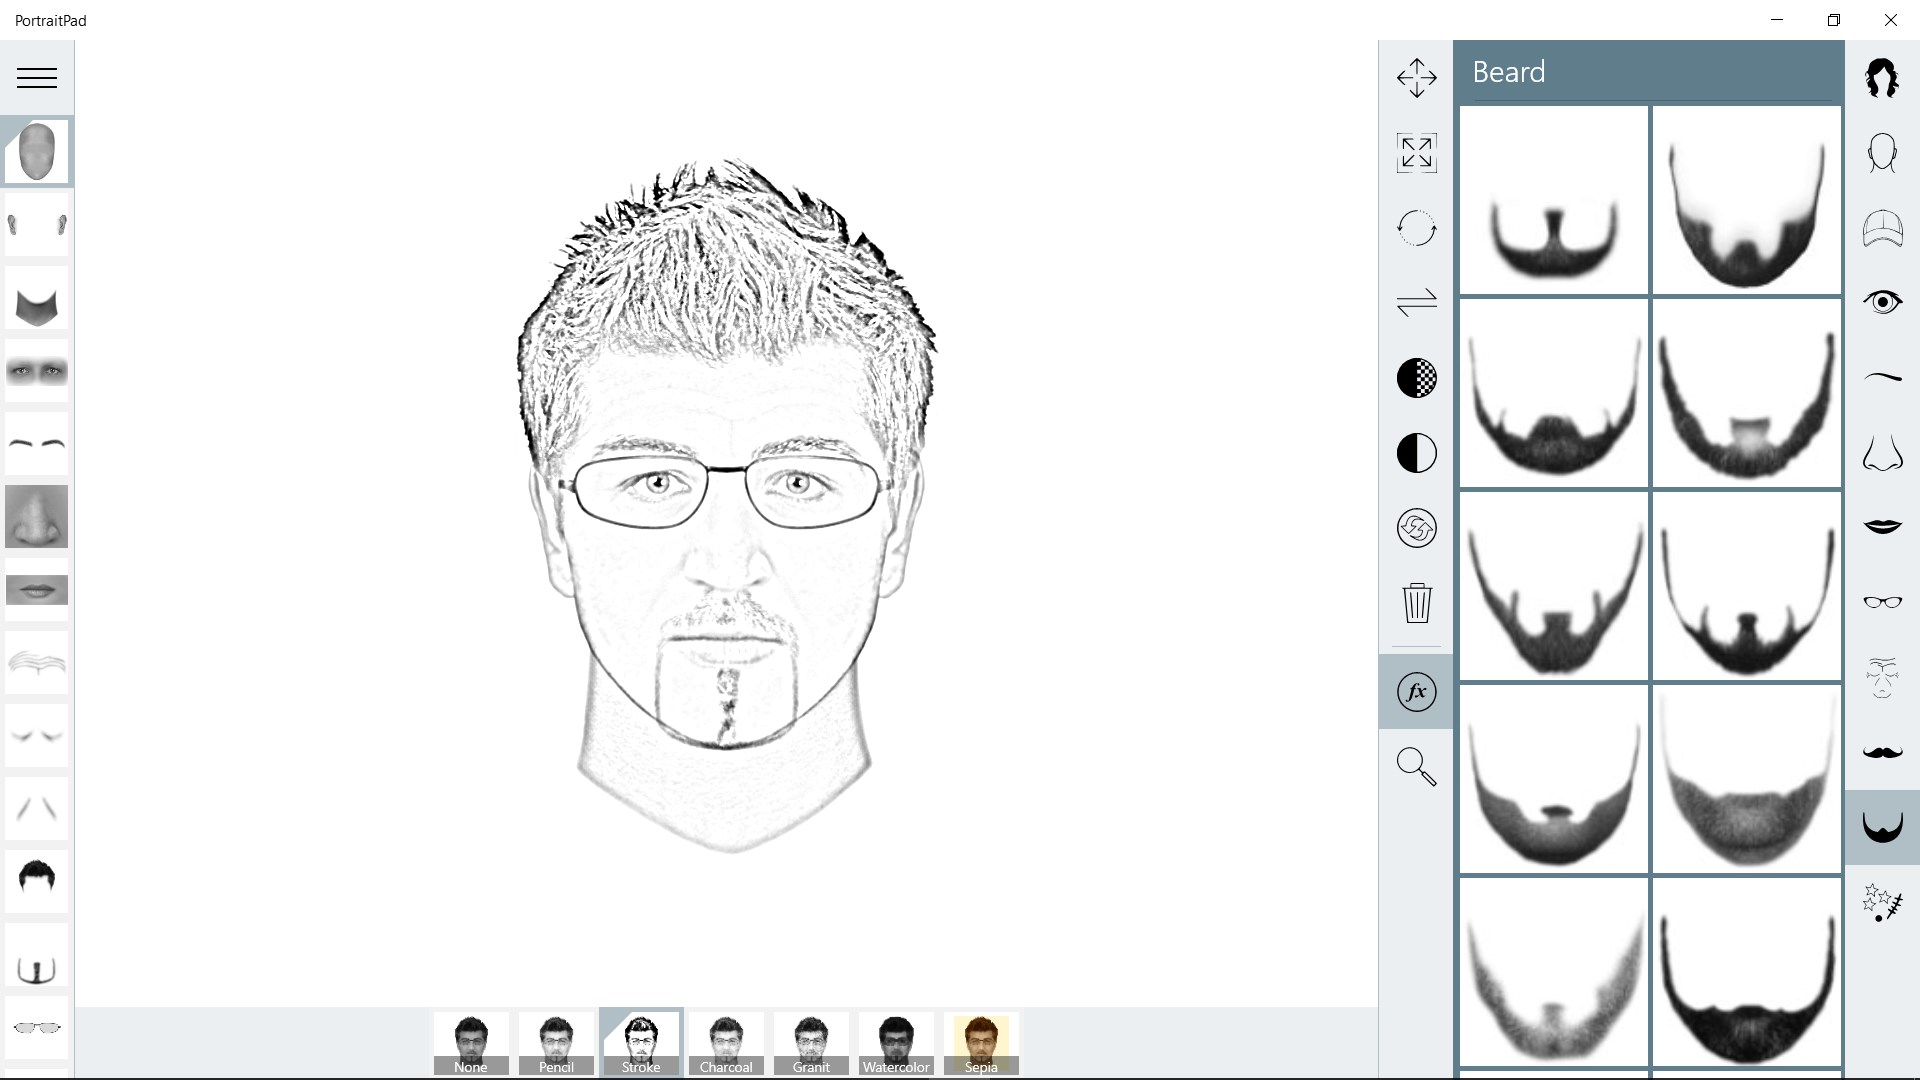Apply the Sepia effect

click(x=981, y=1044)
